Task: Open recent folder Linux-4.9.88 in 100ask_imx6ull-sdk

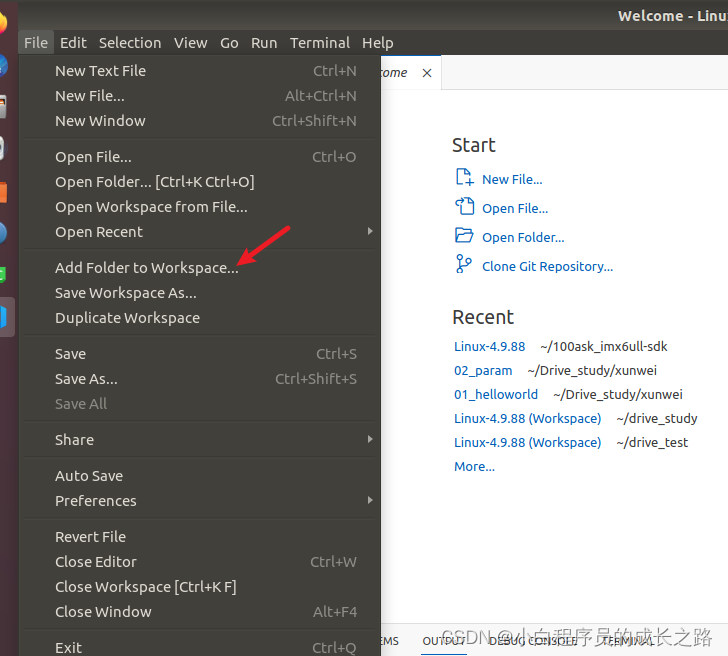Action: [x=489, y=347]
